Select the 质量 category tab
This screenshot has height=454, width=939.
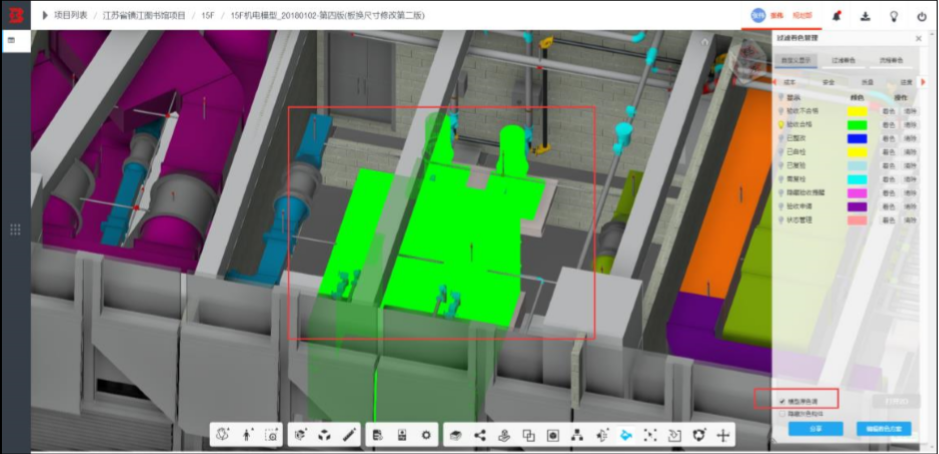867,82
